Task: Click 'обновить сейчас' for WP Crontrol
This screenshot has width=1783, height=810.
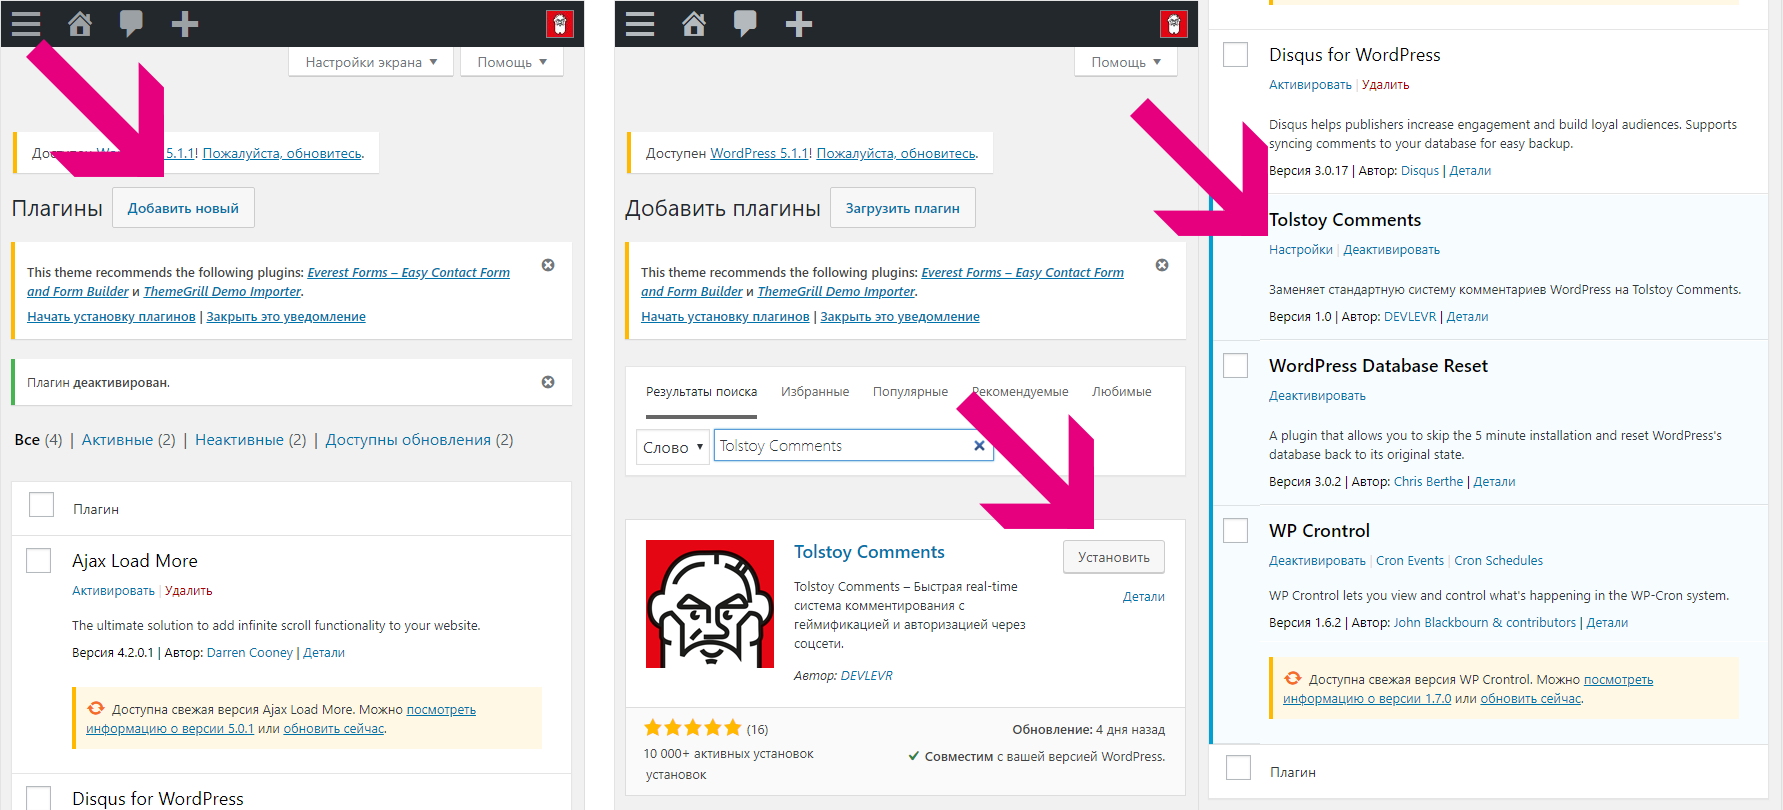Action: 1531,699
